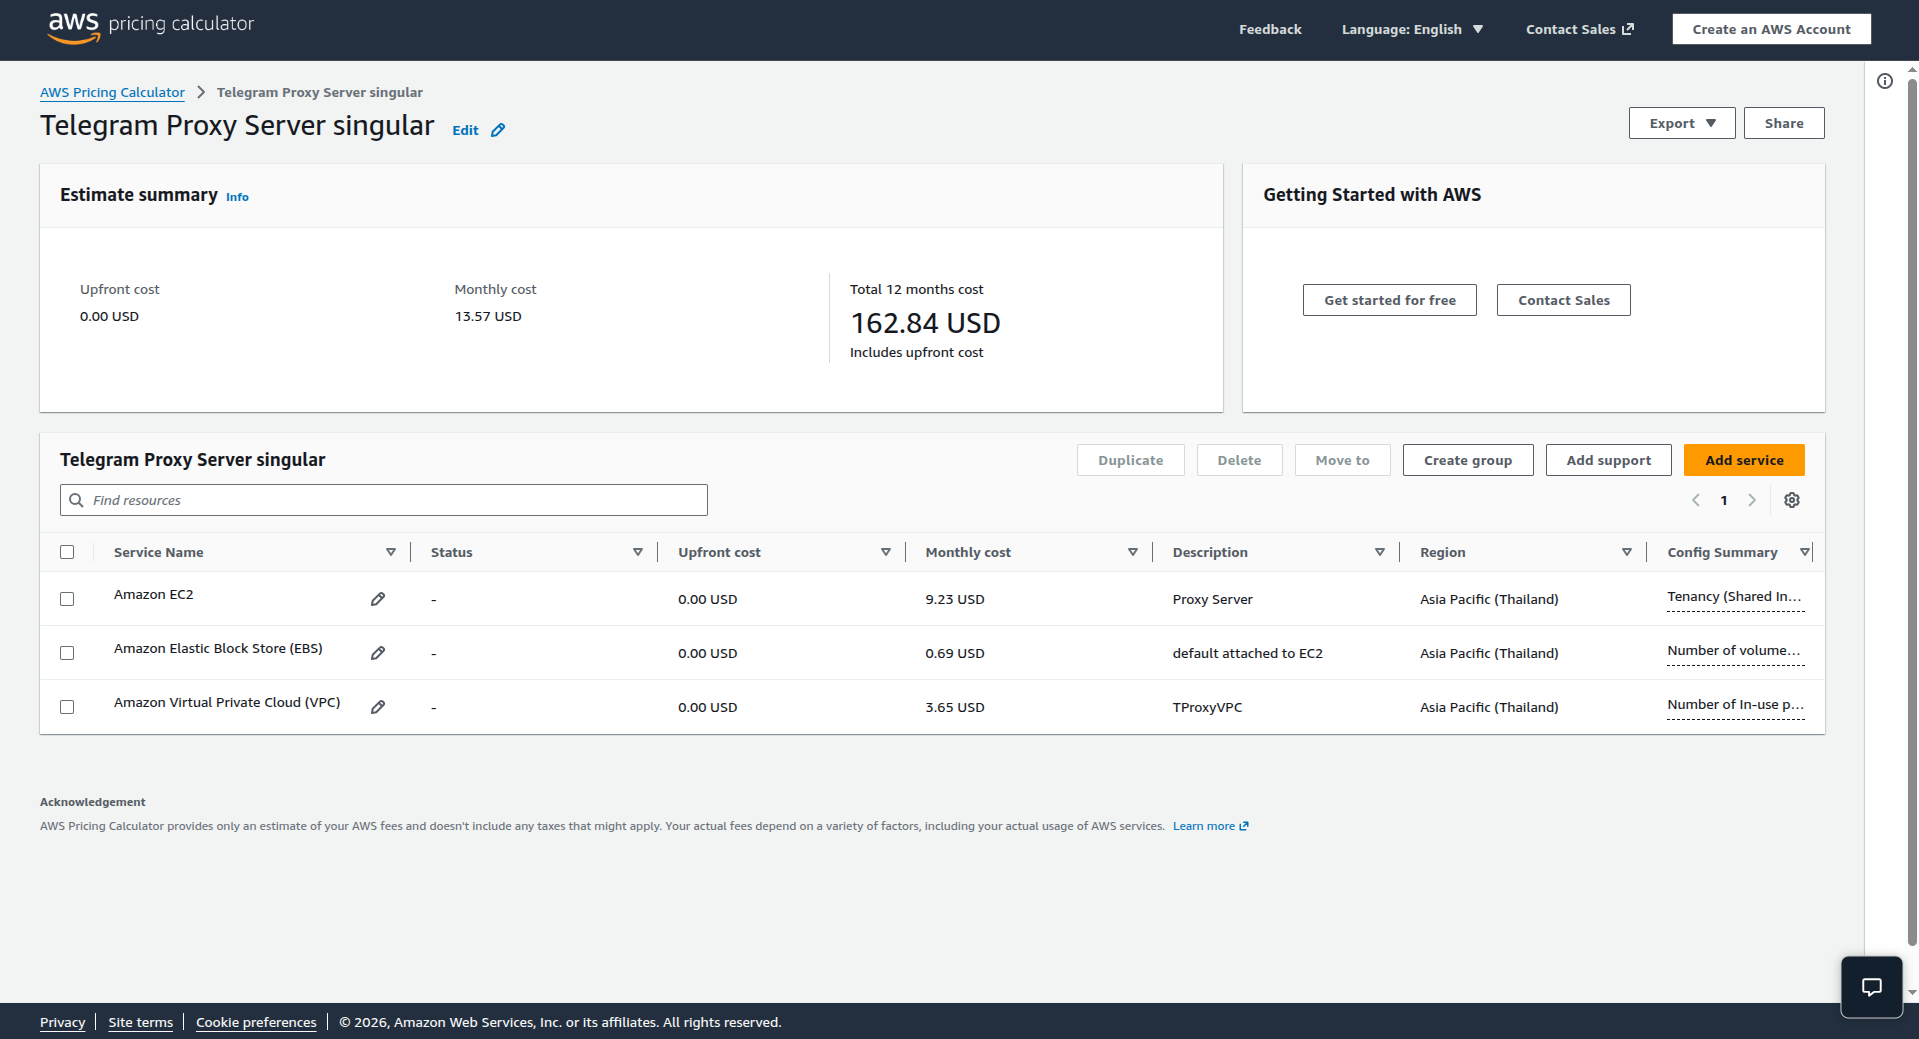
Task: Edit the Amazon Elastic Block Store row pencil
Action: (378, 653)
